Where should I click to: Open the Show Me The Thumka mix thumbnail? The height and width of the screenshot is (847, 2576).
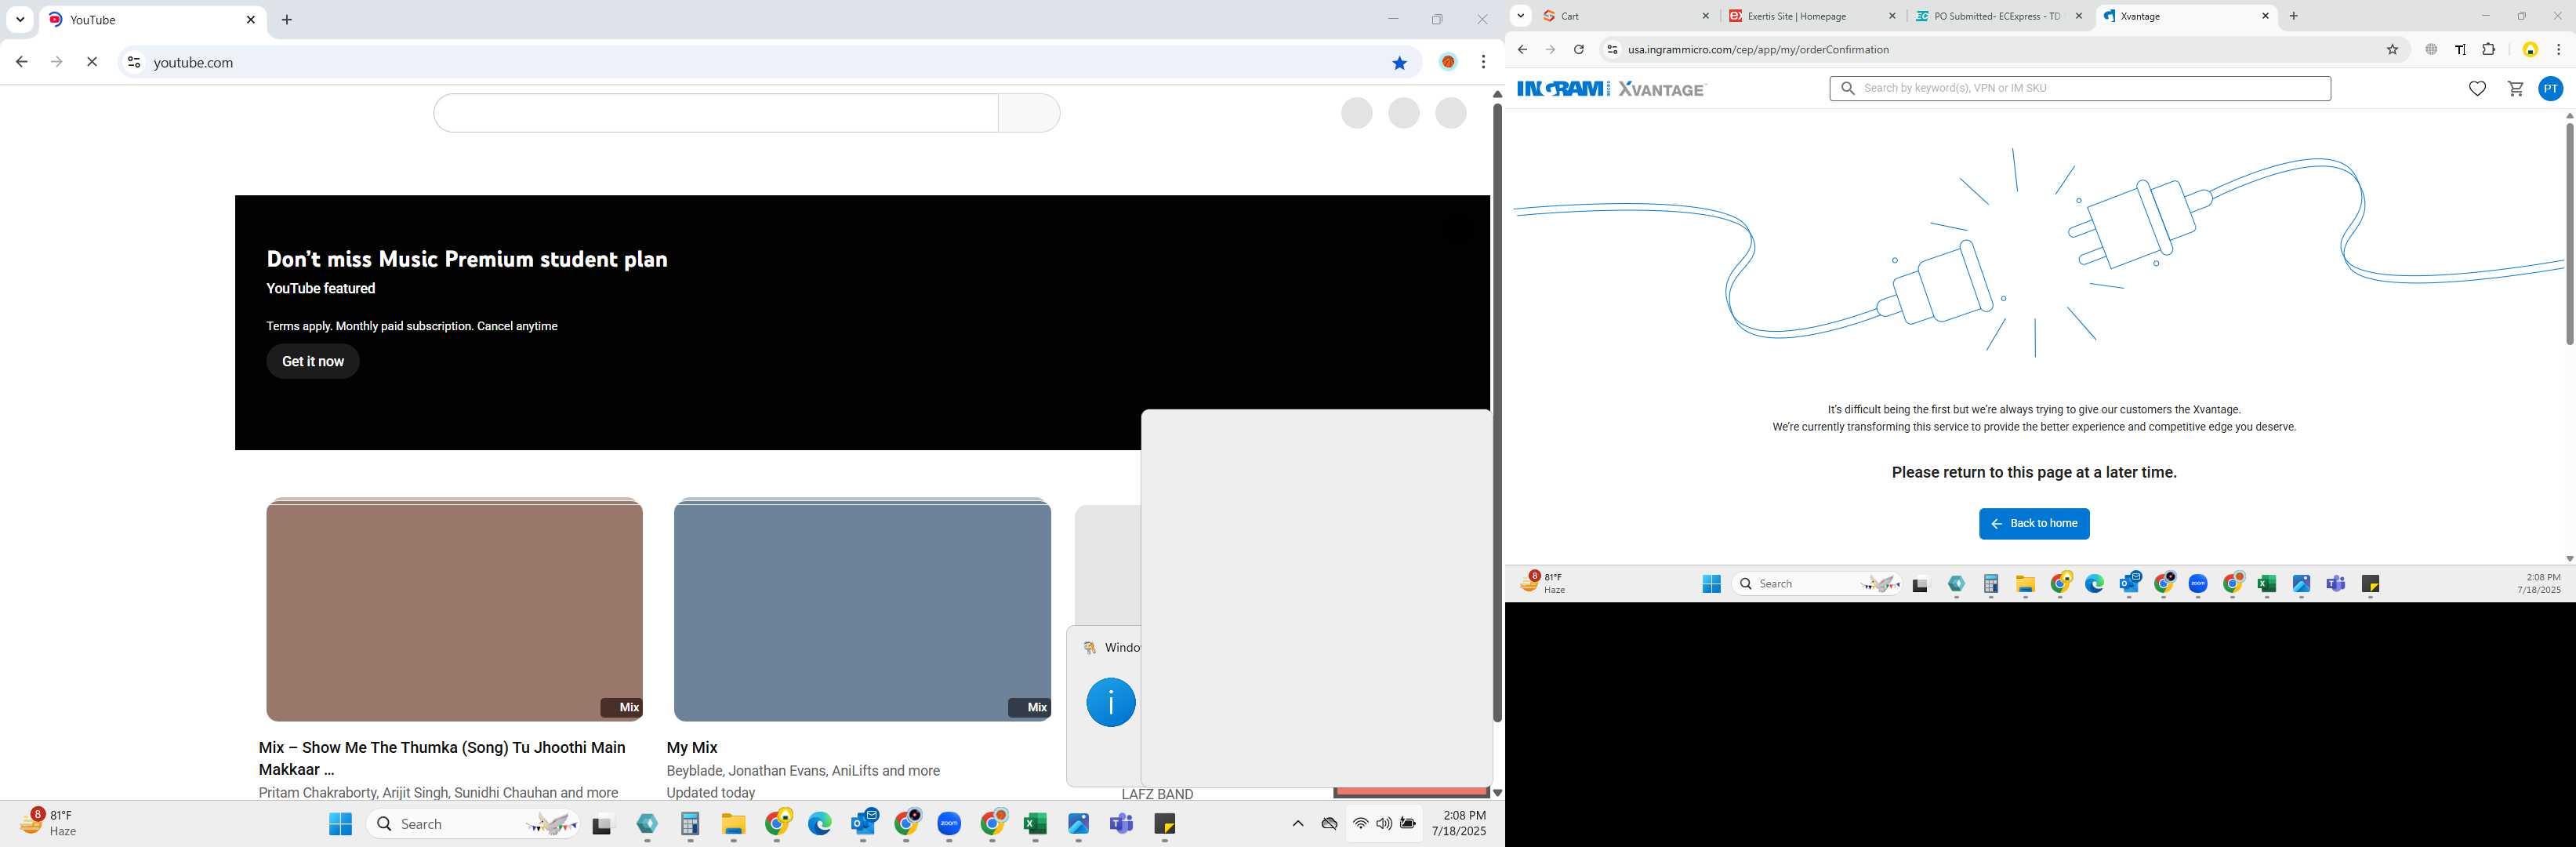pyautogui.click(x=454, y=609)
